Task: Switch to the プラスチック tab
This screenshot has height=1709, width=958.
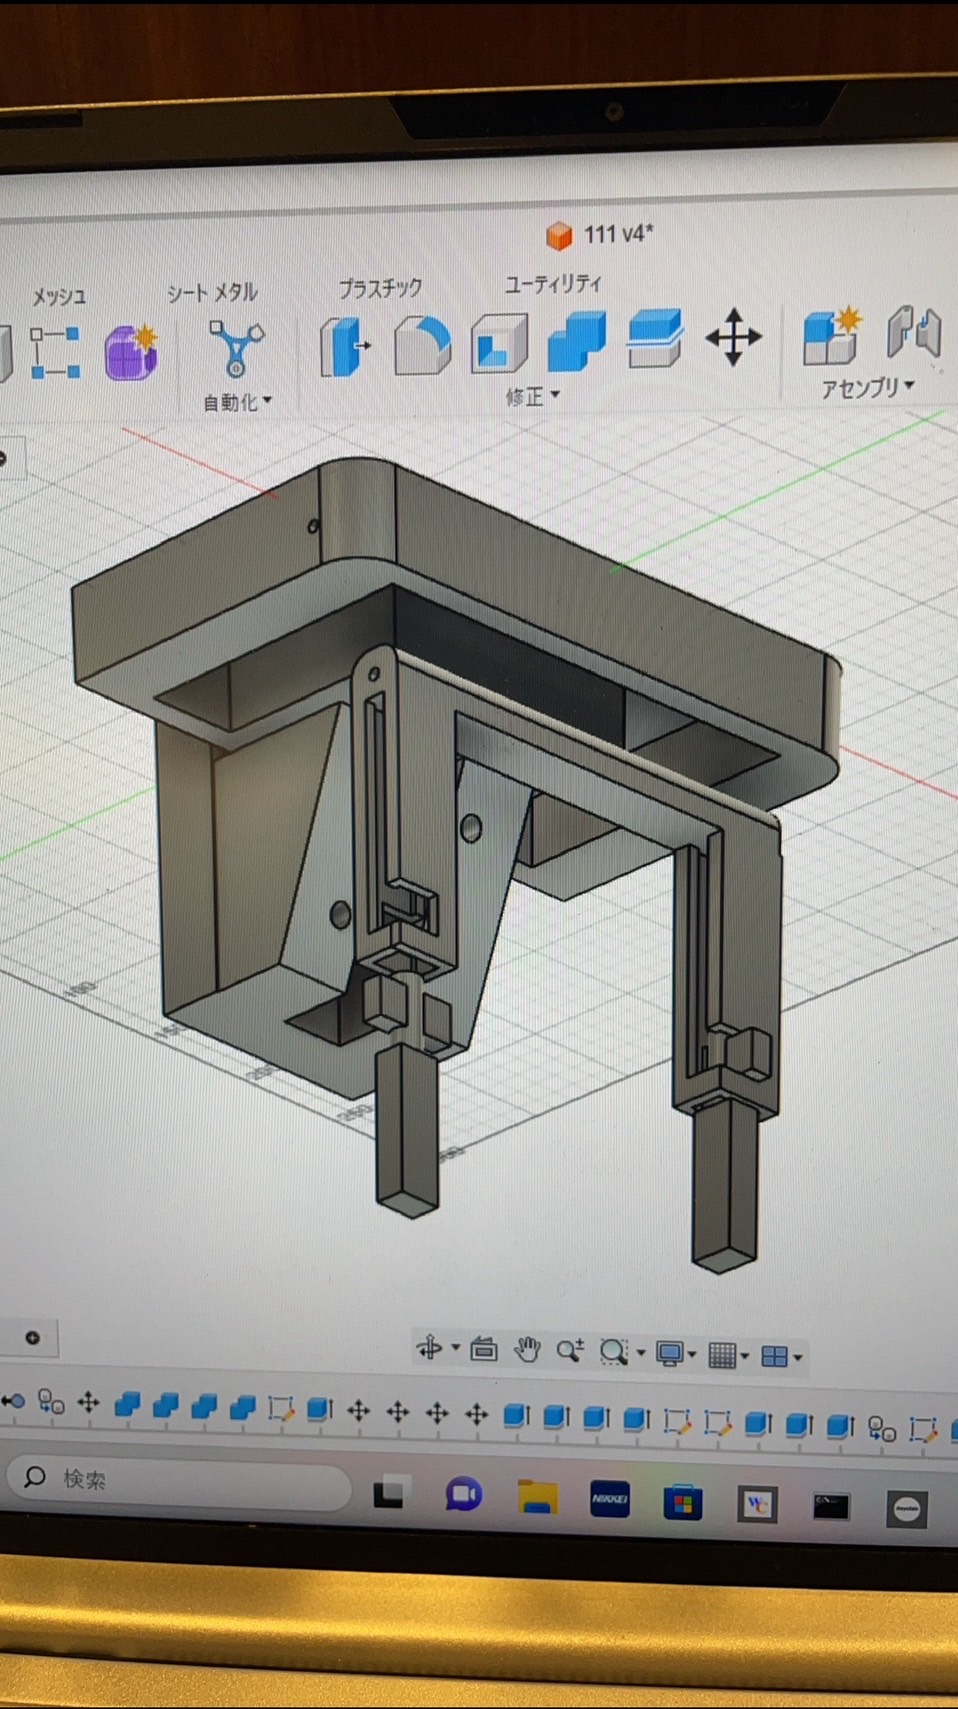Action: pyautogui.click(x=380, y=289)
